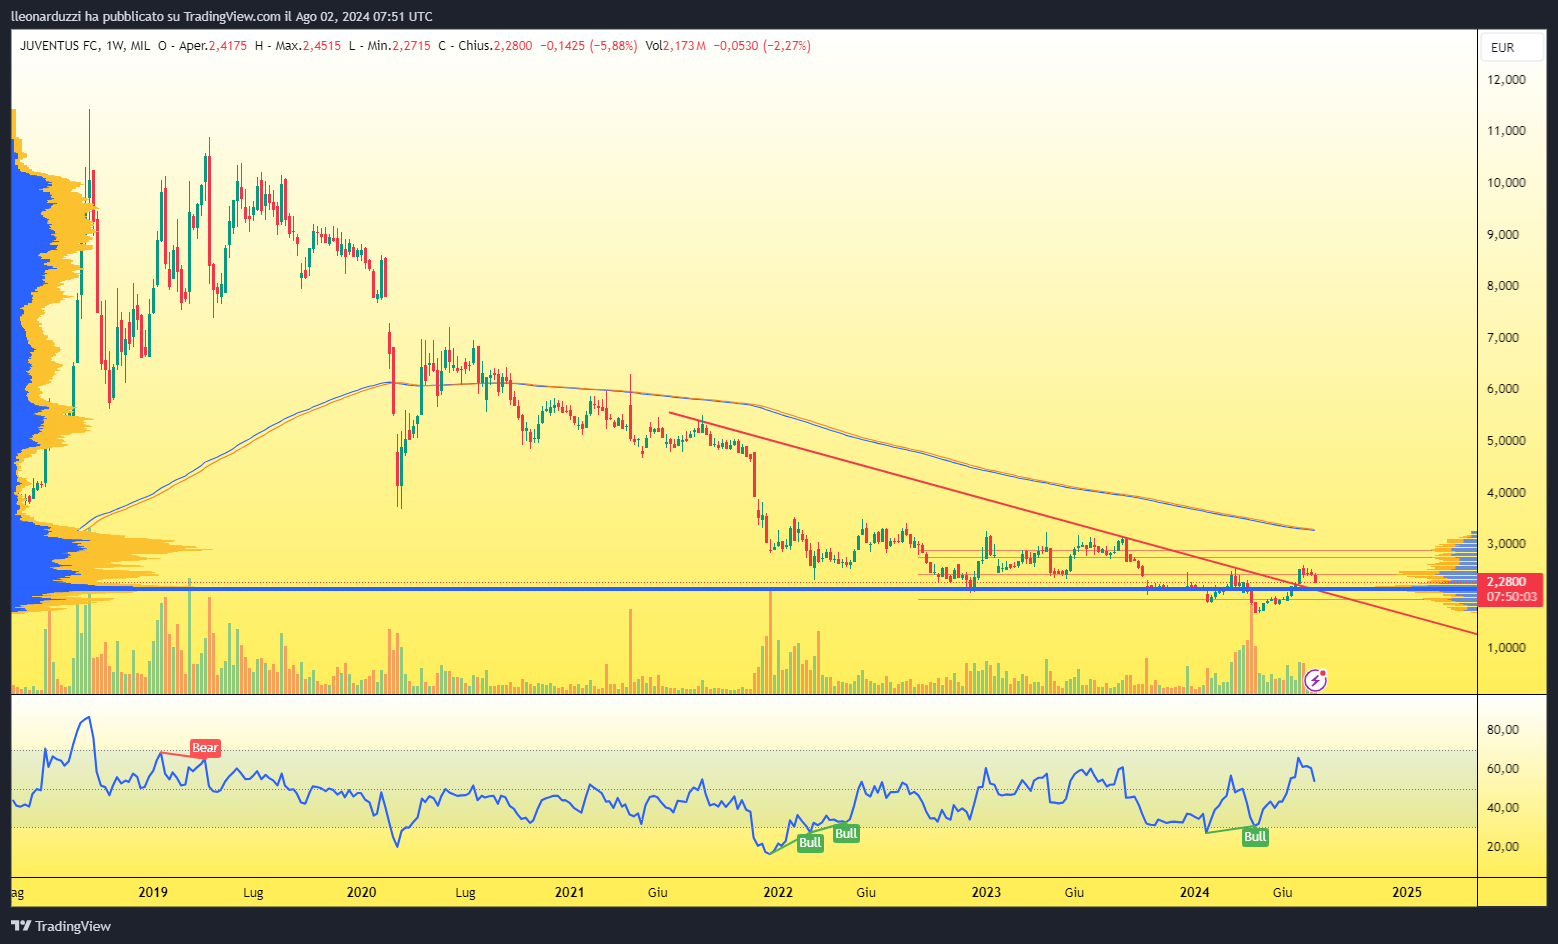Click the 2021 time axis label

coord(569,892)
